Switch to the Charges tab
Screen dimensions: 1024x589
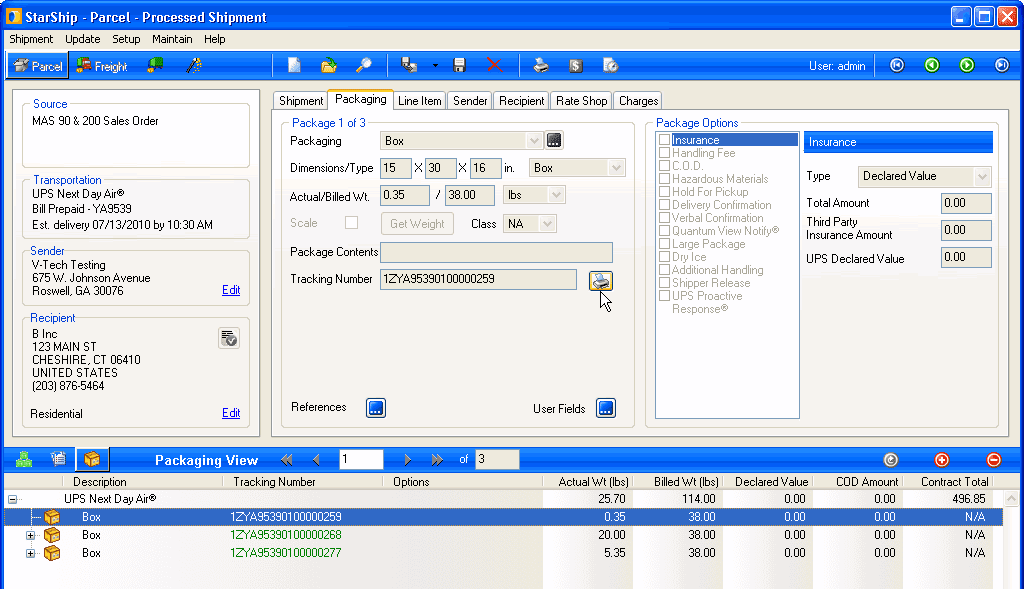click(638, 101)
